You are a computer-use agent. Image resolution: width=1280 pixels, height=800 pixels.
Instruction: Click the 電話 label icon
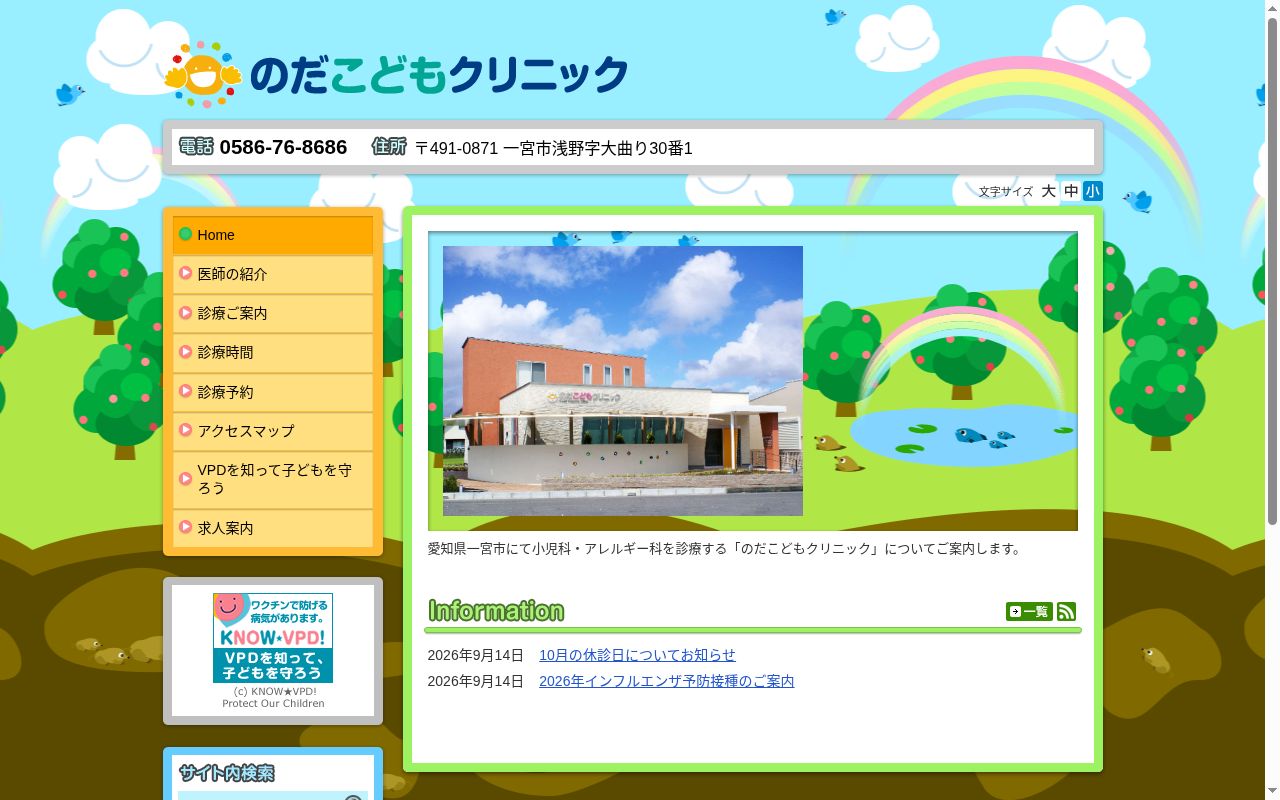click(196, 146)
